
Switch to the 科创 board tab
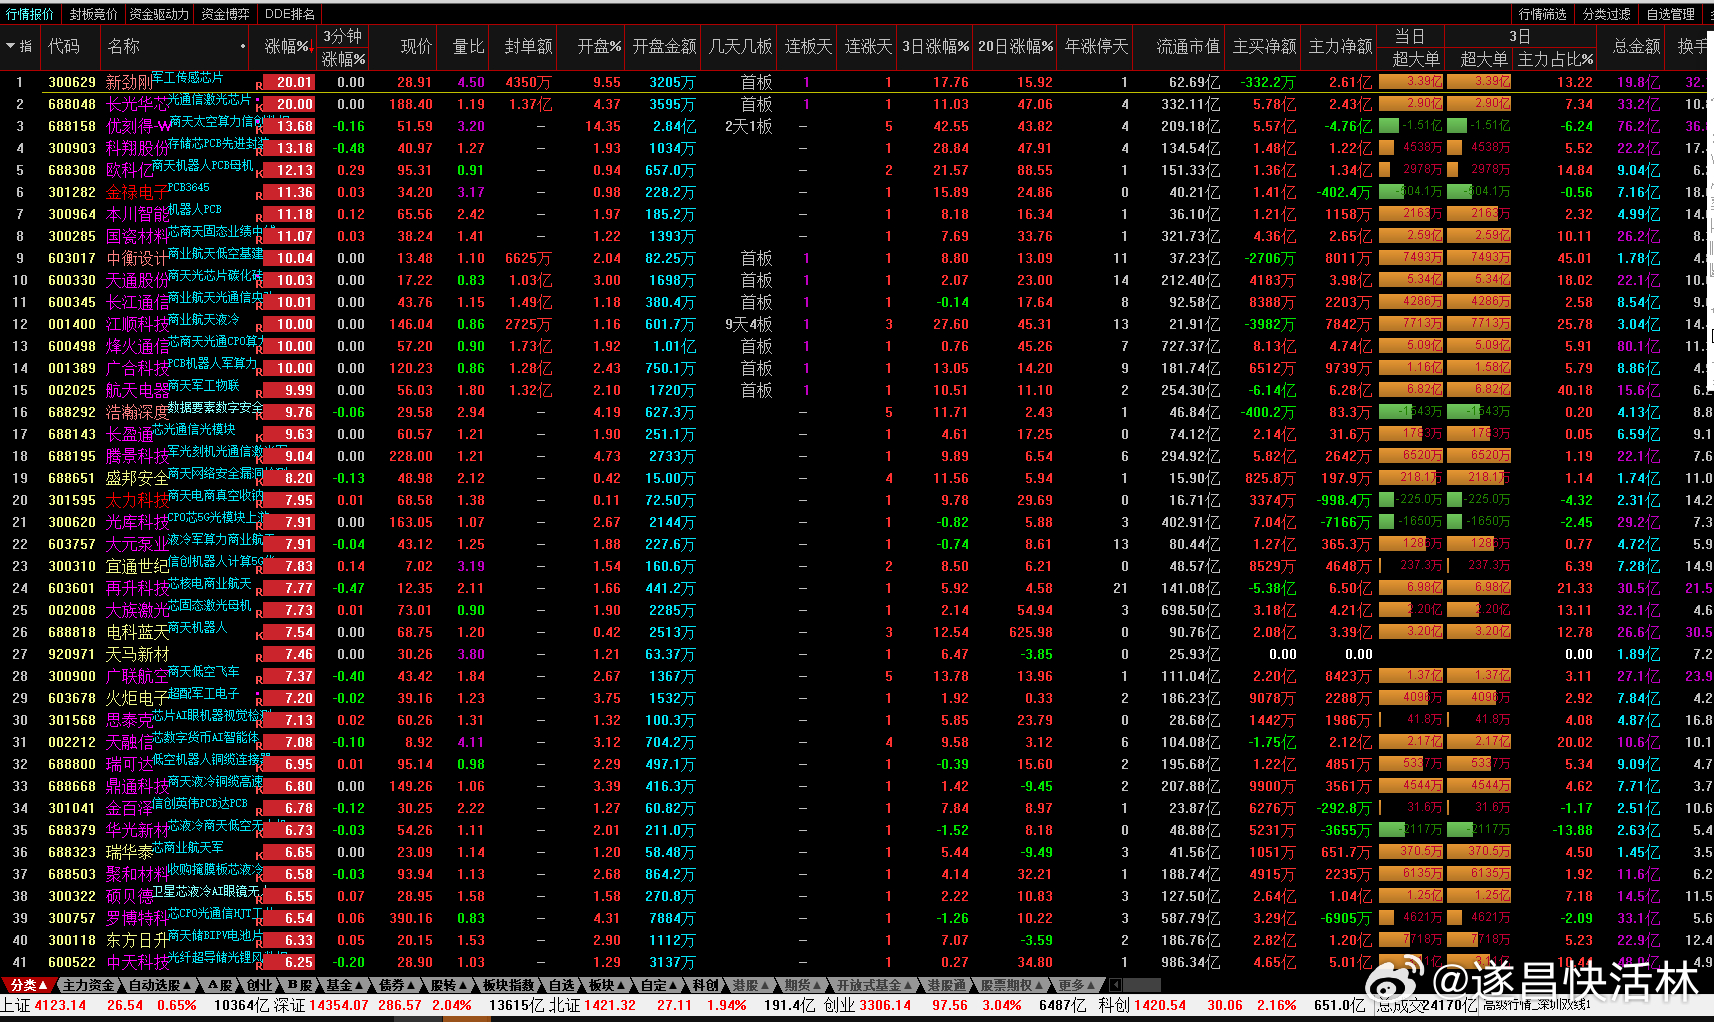click(x=705, y=985)
